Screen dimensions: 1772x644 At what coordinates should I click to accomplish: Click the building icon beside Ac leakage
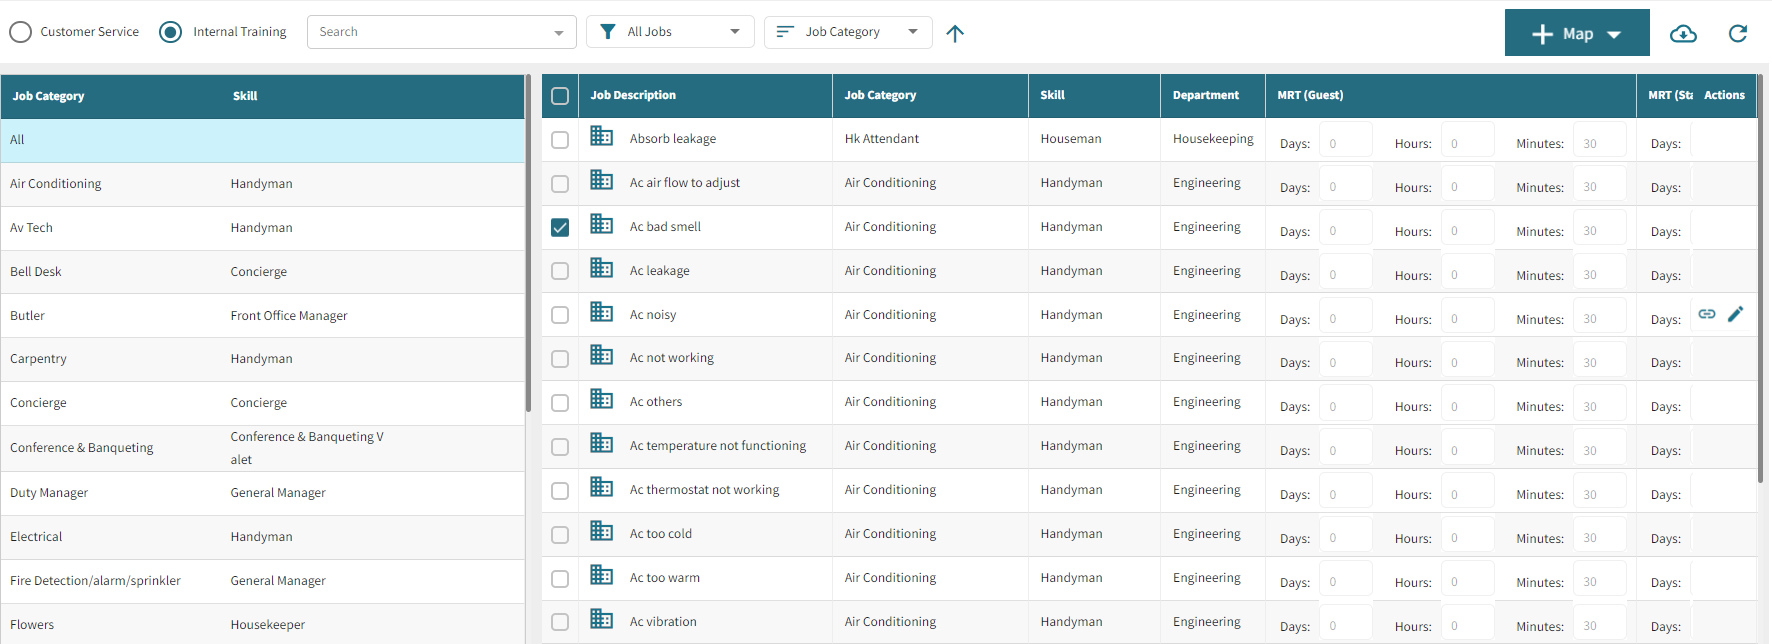602,268
